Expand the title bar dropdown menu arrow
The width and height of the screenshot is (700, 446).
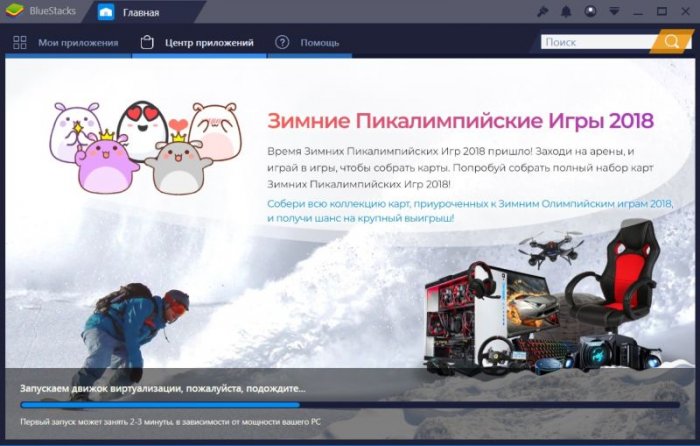click(x=614, y=12)
